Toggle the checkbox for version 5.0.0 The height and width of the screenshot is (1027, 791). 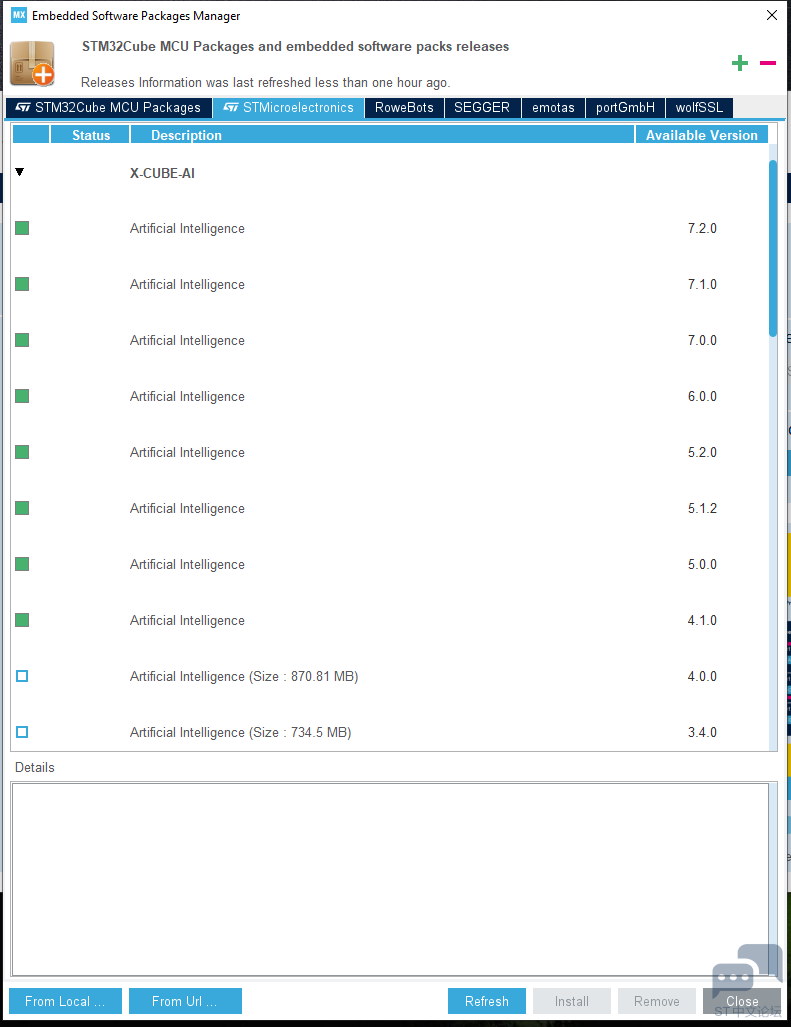pos(22,564)
